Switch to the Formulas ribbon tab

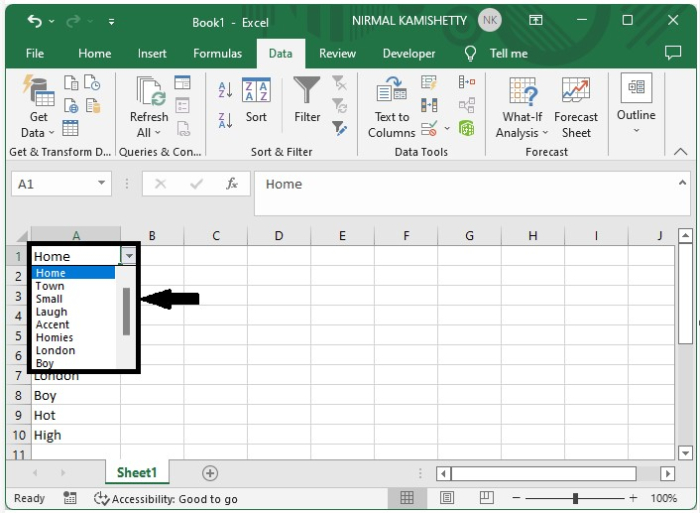coord(217,54)
